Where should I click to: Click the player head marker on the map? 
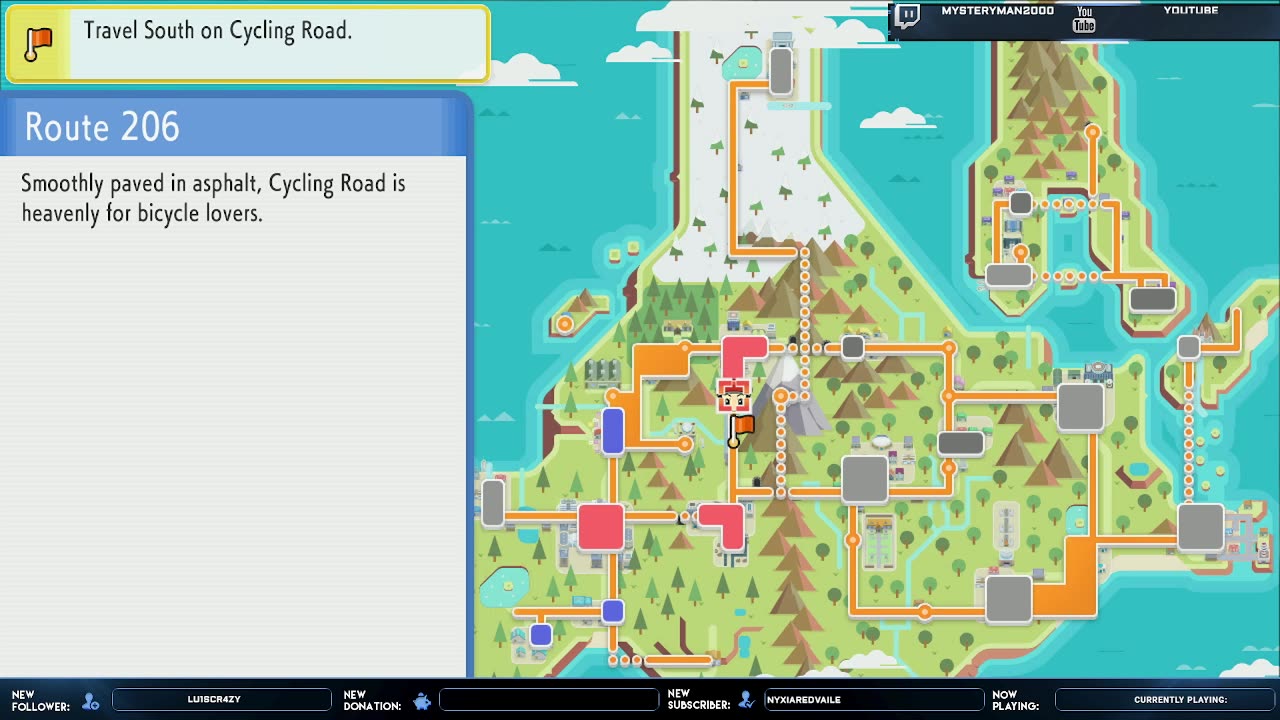(734, 397)
